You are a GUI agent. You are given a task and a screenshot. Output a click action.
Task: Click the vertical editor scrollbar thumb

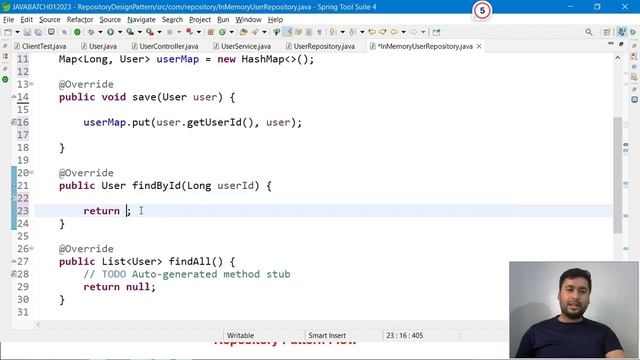618,175
